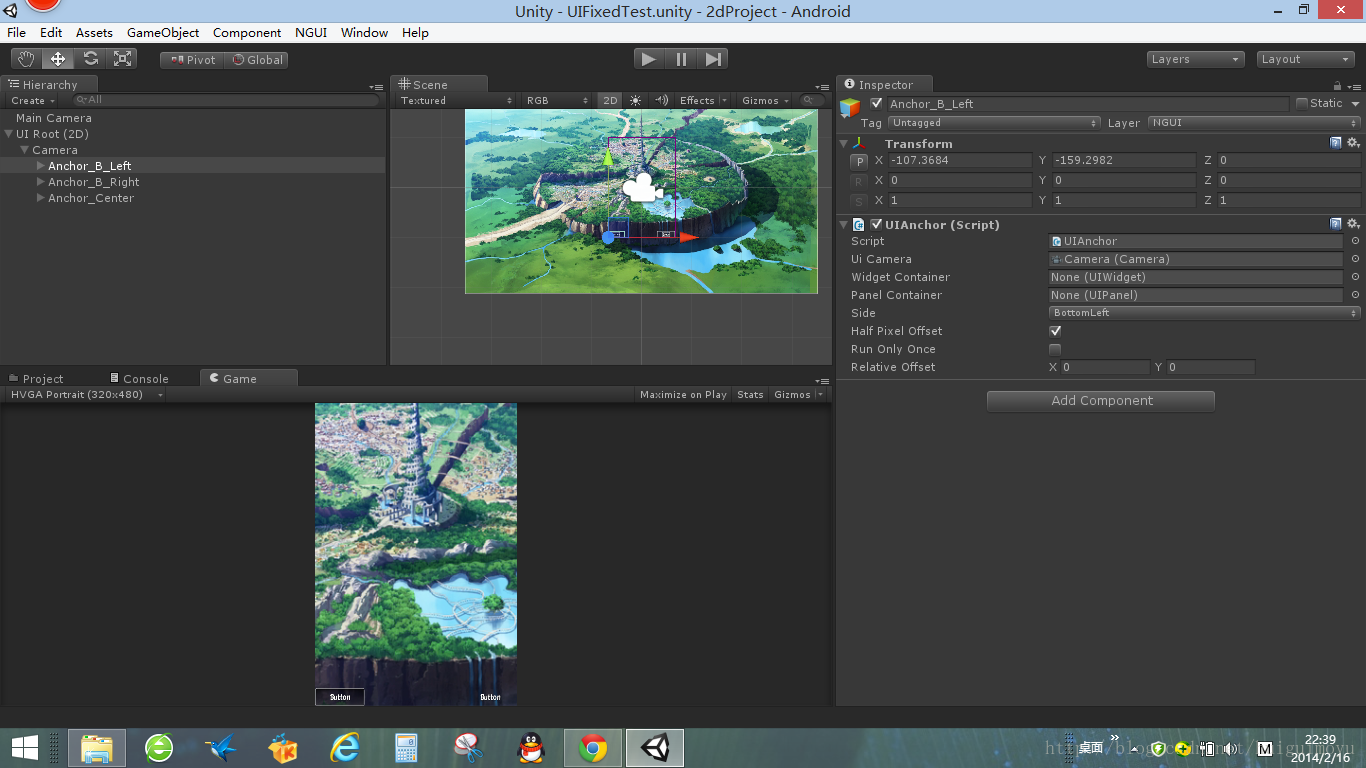Open the Layer dropdown (NGUI)
This screenshot has width=1366, height=768.
1254,123
